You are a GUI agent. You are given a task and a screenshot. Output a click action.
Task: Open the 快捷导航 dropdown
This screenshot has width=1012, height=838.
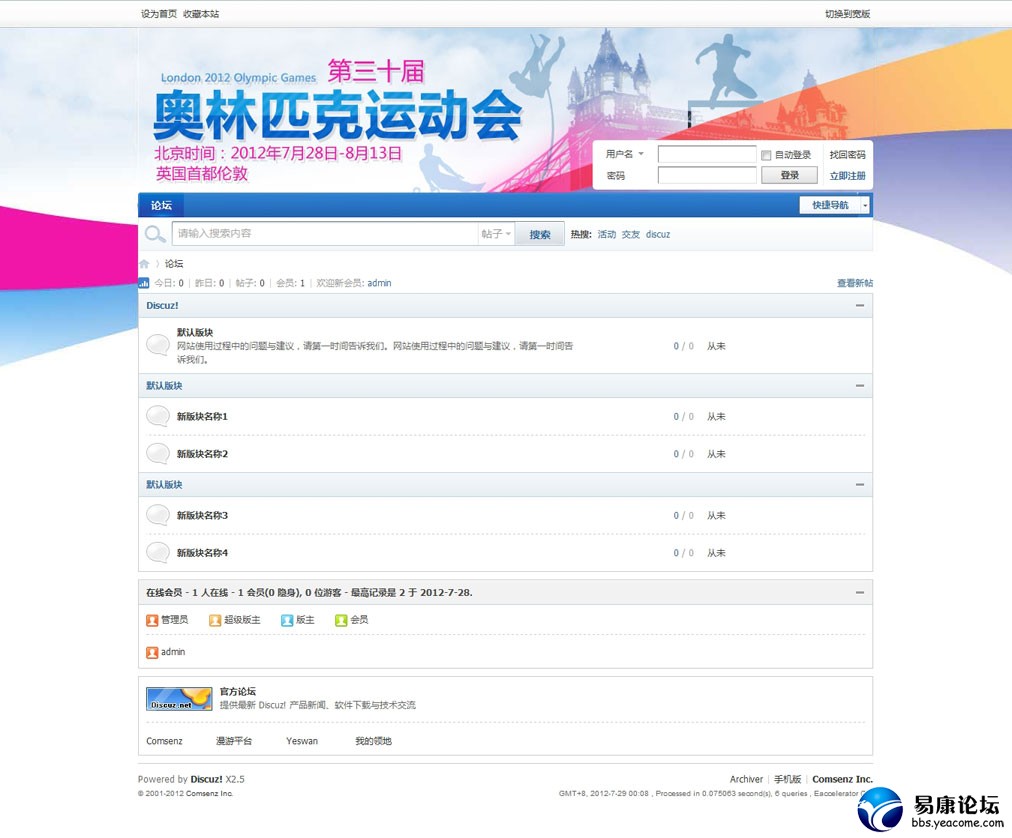click(x=835, y=205)
